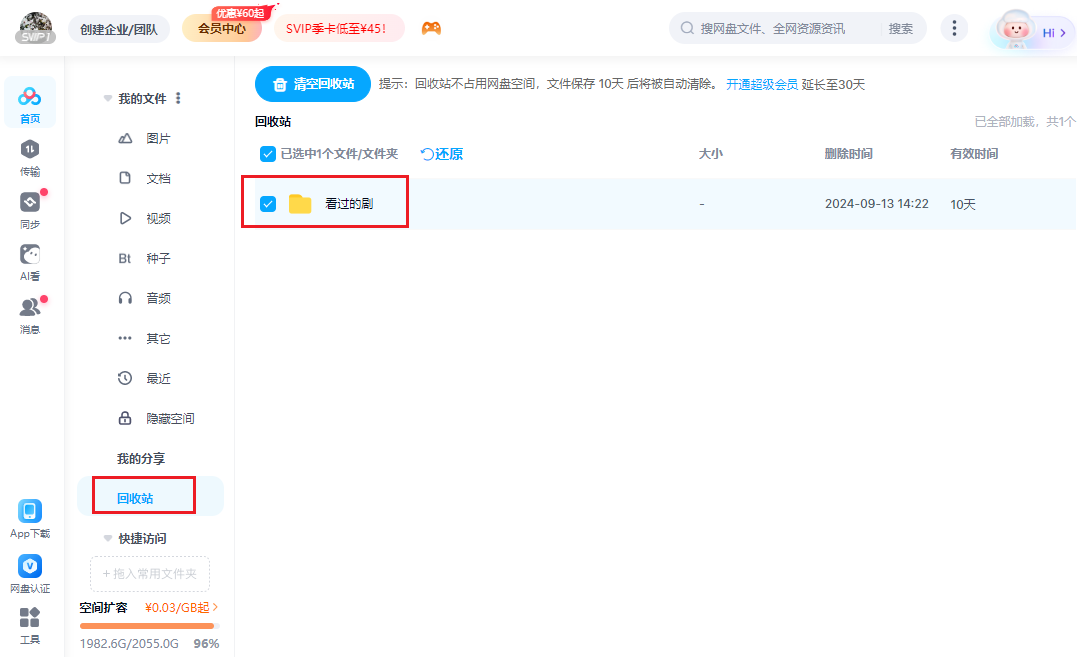Click the game controller icon in the top bar
The width and height of the screenshot is (1077, 657).
coord(434,28)
